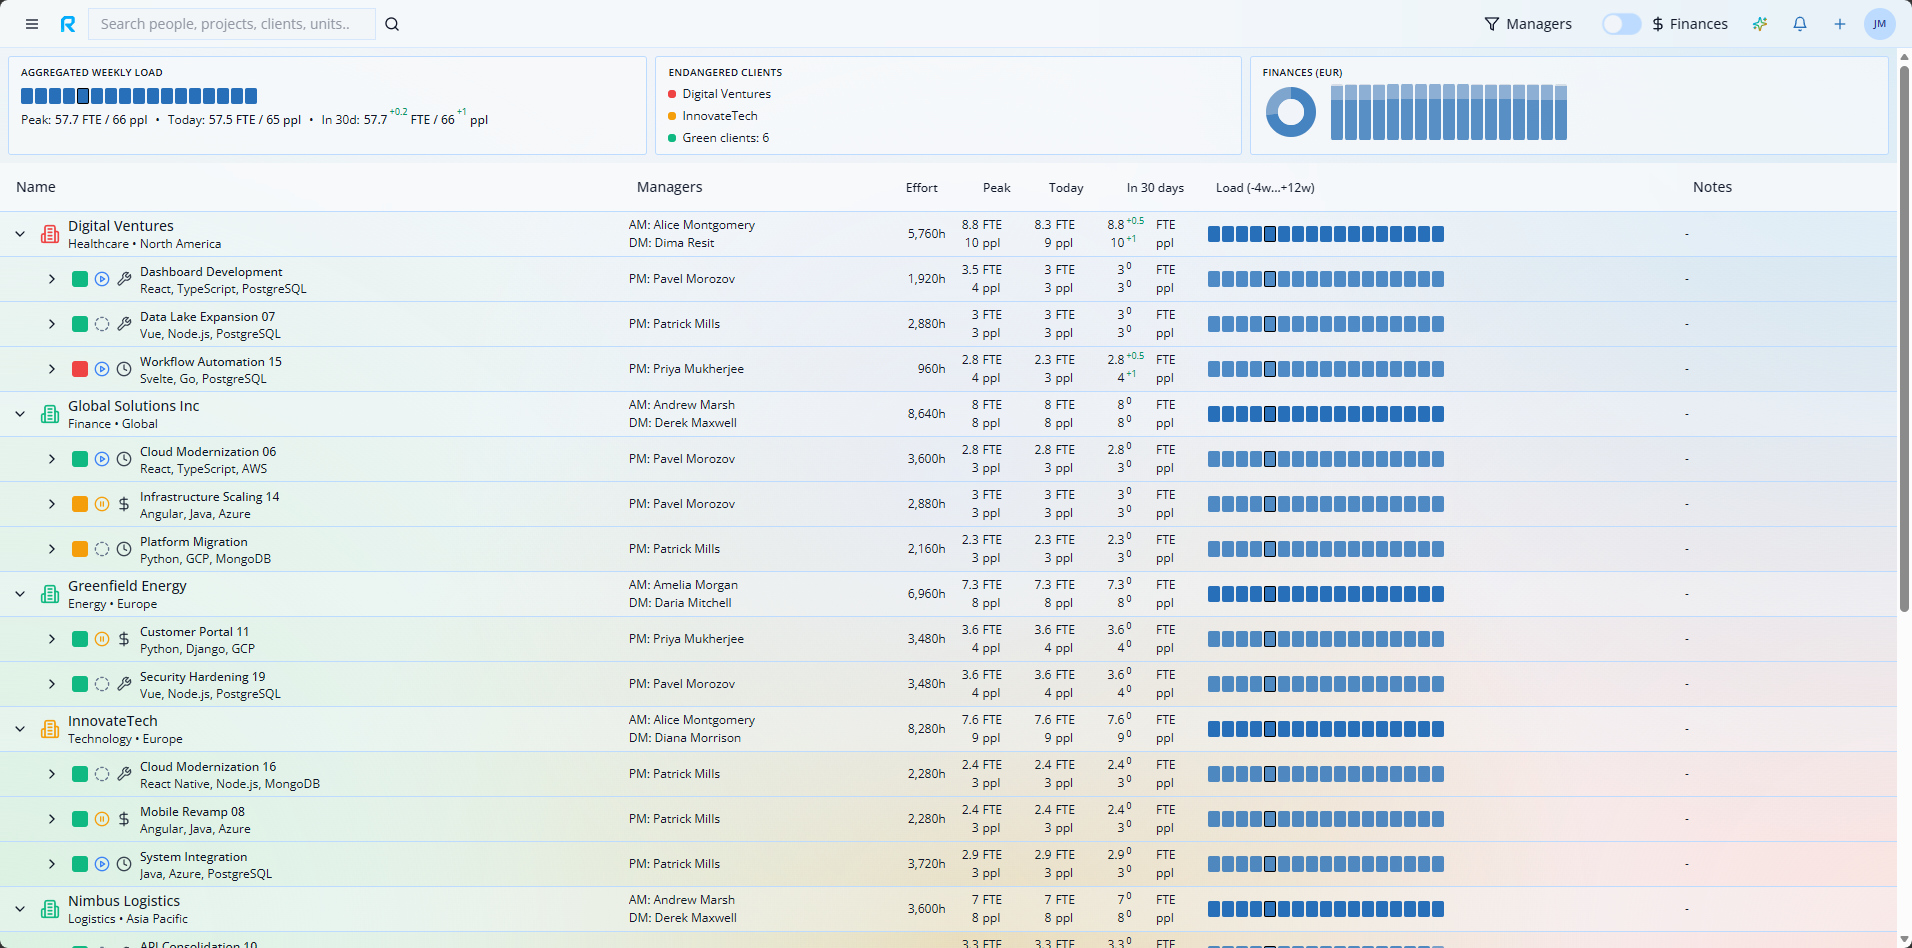Select InnovateTech in the Endangered Clients list

718,115
